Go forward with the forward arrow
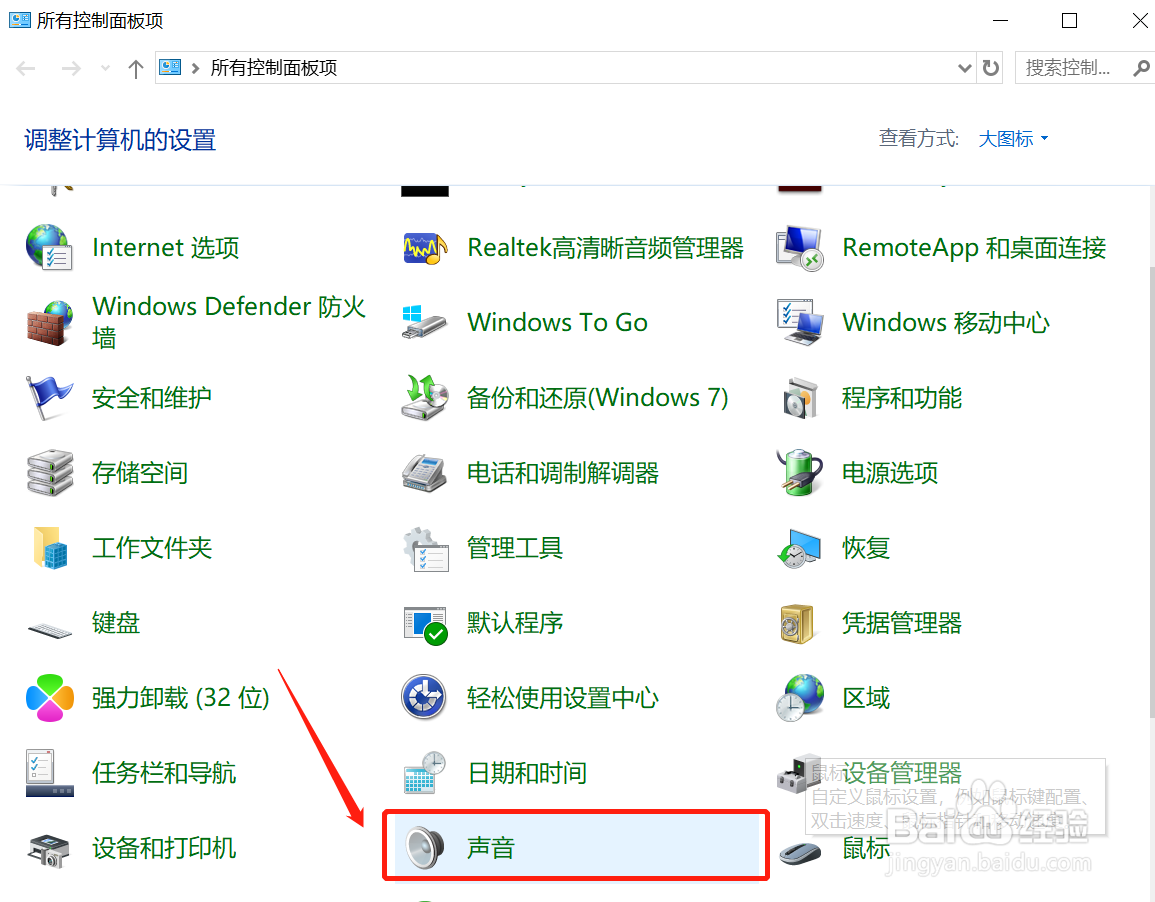1155x902 pixels. pyautogui.click(x=71, y=68)
